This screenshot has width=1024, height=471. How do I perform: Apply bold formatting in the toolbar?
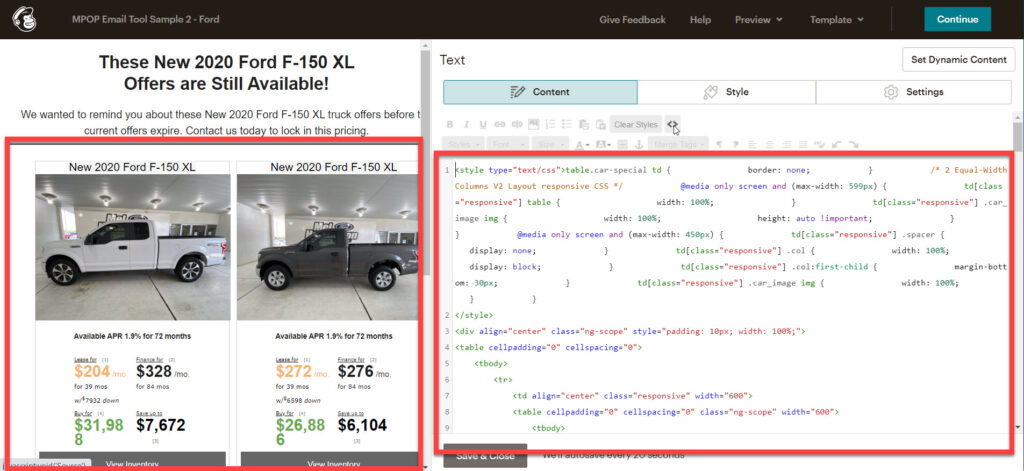tap(450, 125)
